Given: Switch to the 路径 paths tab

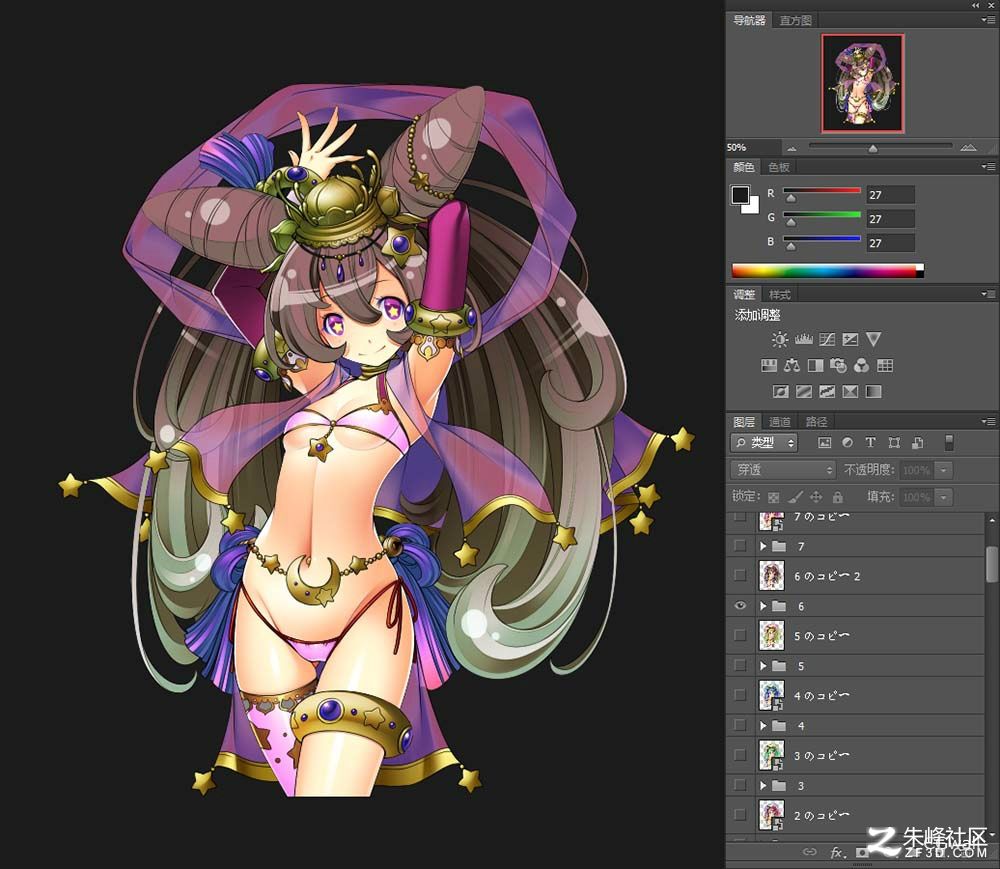Looking at the screenshot, I should [x=816, y=421].
